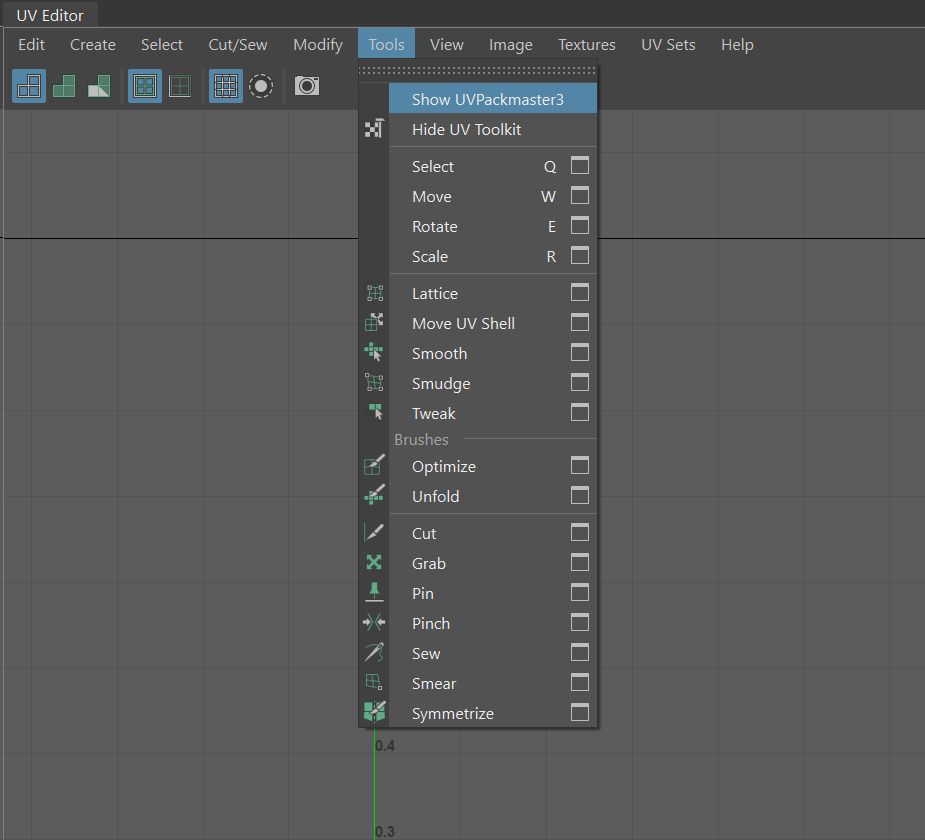Image resolution: width=925 pixels, height=840 pixels.
Task: Open options box for Move UV Shell
Action: [x=580, y=323]
